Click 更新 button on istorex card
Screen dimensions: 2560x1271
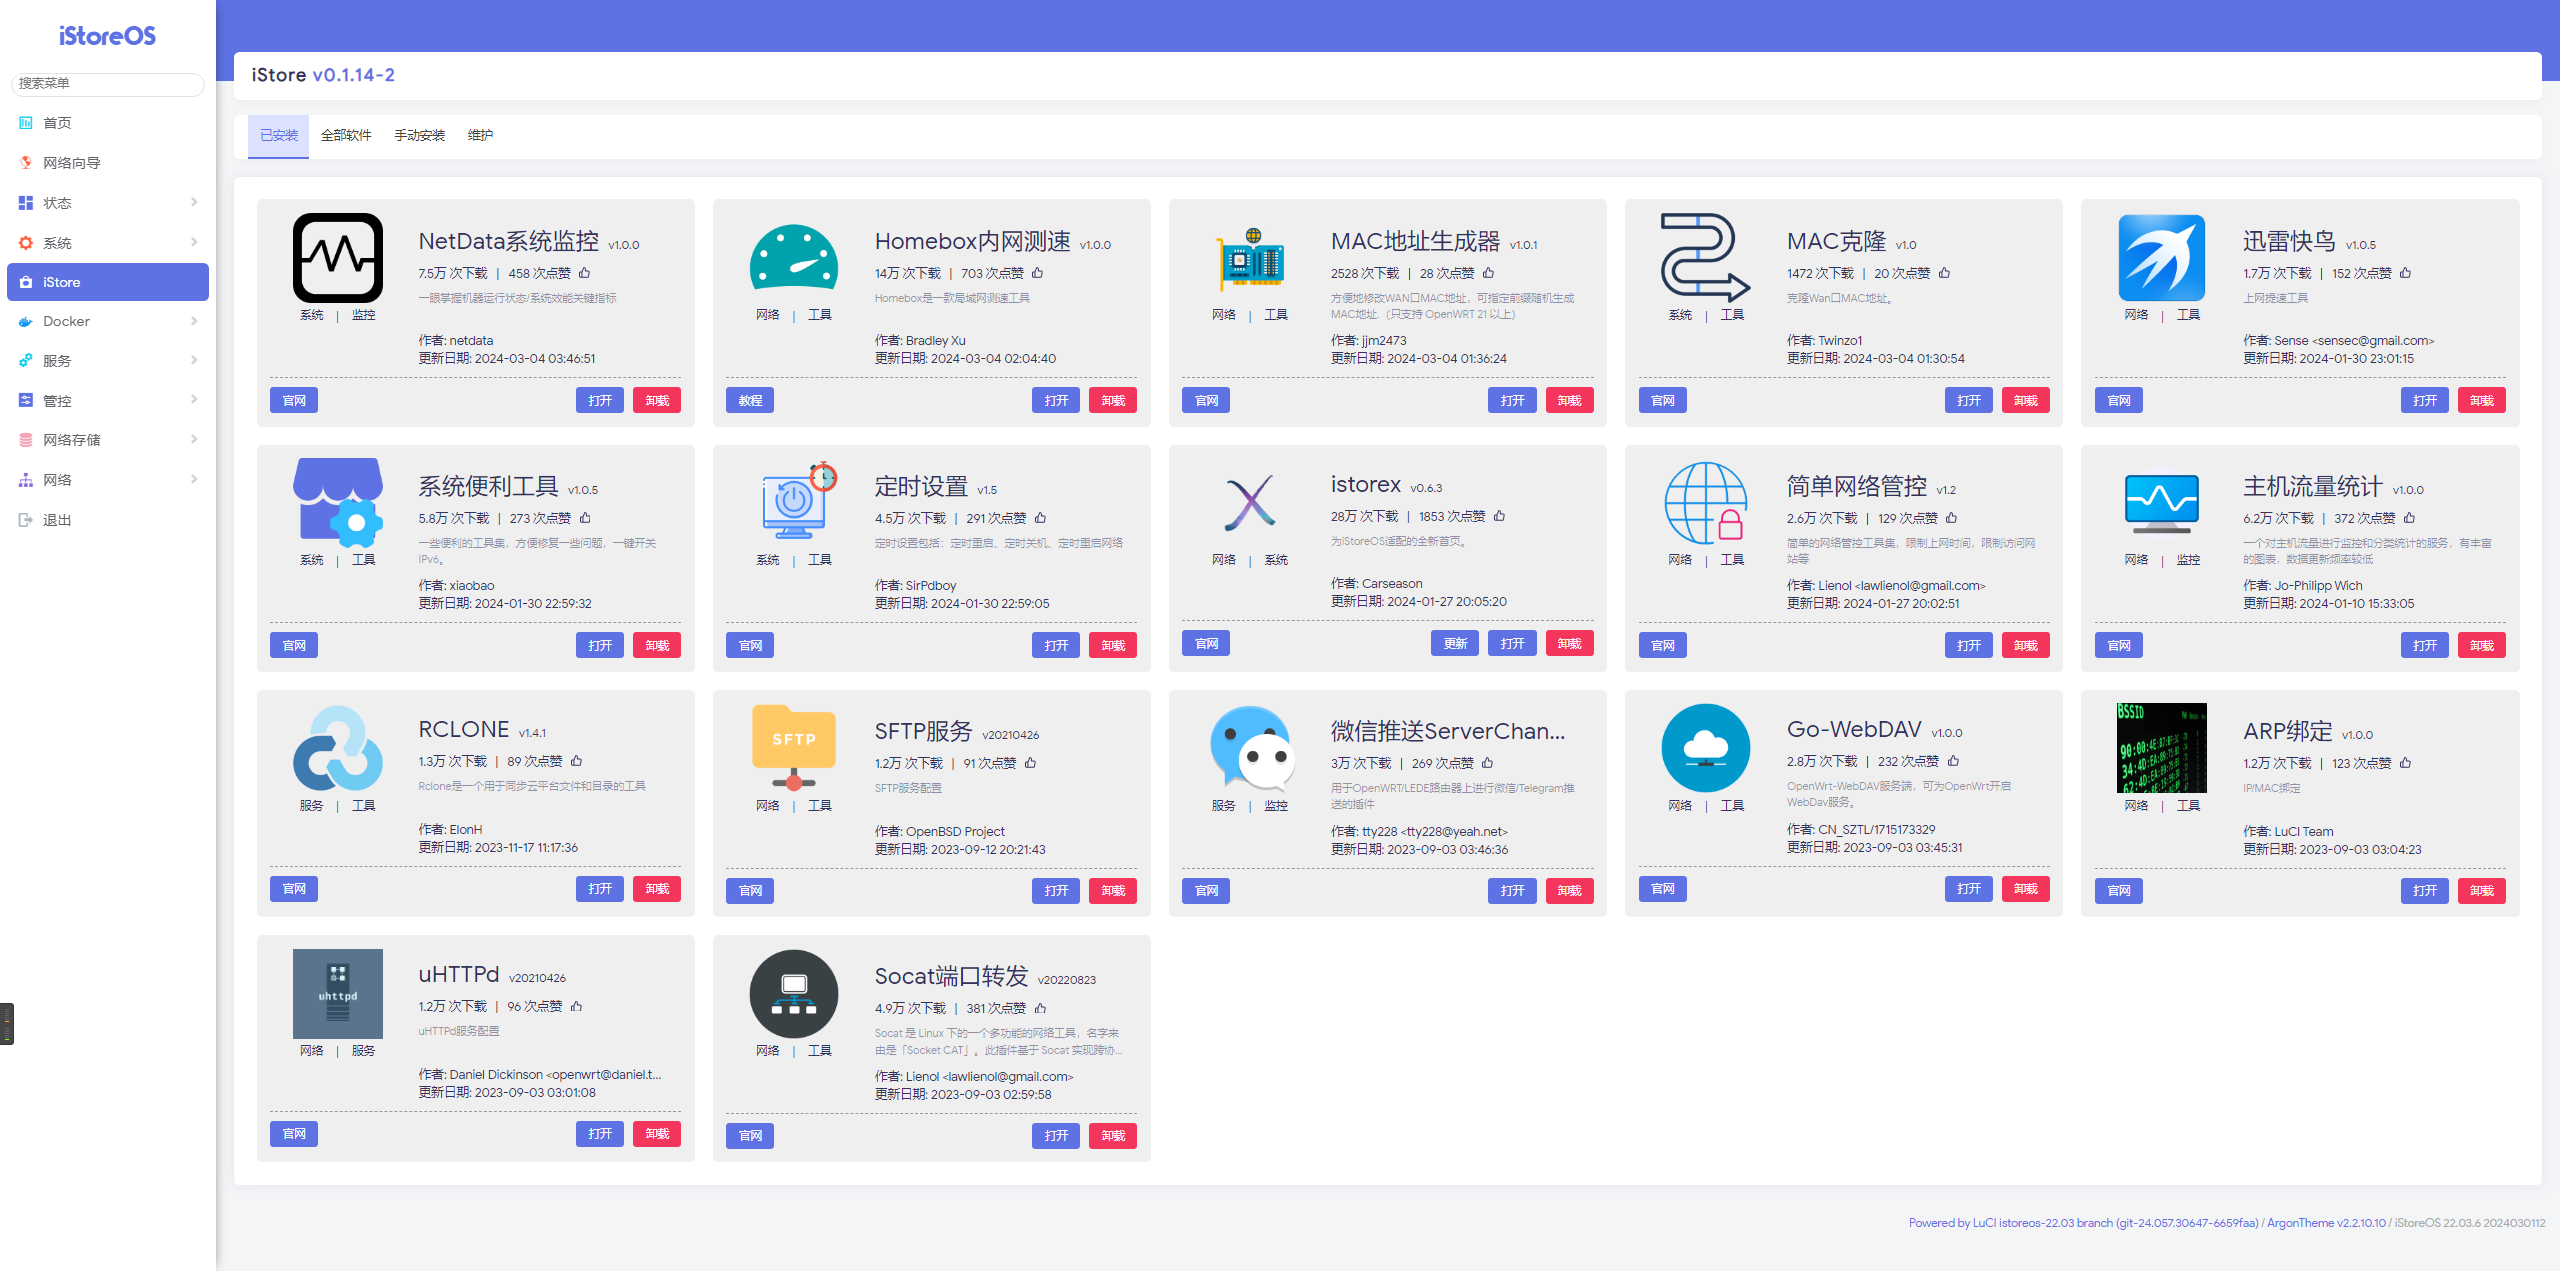pos(1455,643)
